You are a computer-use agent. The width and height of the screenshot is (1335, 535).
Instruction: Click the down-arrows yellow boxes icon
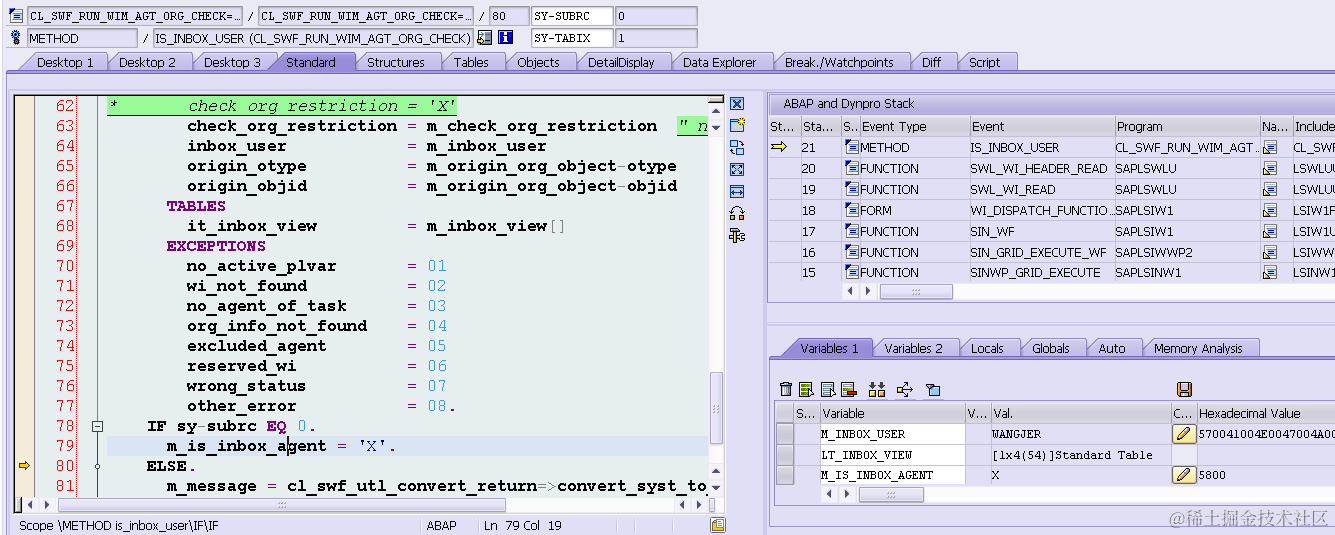877,389
